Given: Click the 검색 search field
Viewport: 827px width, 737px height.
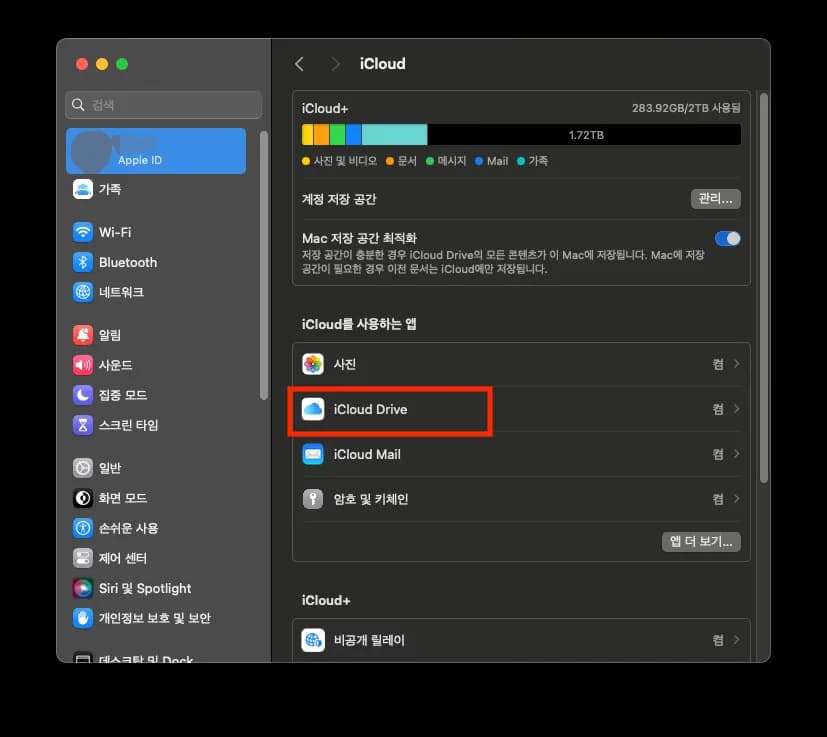Looking at the screenshot, I should tap(163, 104).
